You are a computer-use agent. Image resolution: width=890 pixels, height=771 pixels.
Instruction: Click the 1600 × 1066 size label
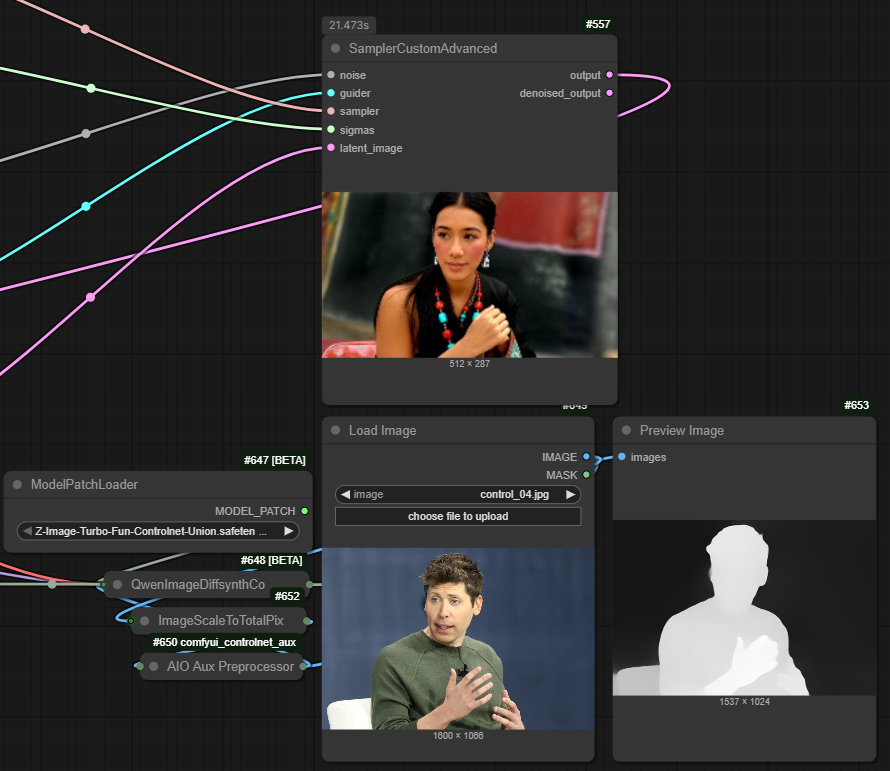458,736
